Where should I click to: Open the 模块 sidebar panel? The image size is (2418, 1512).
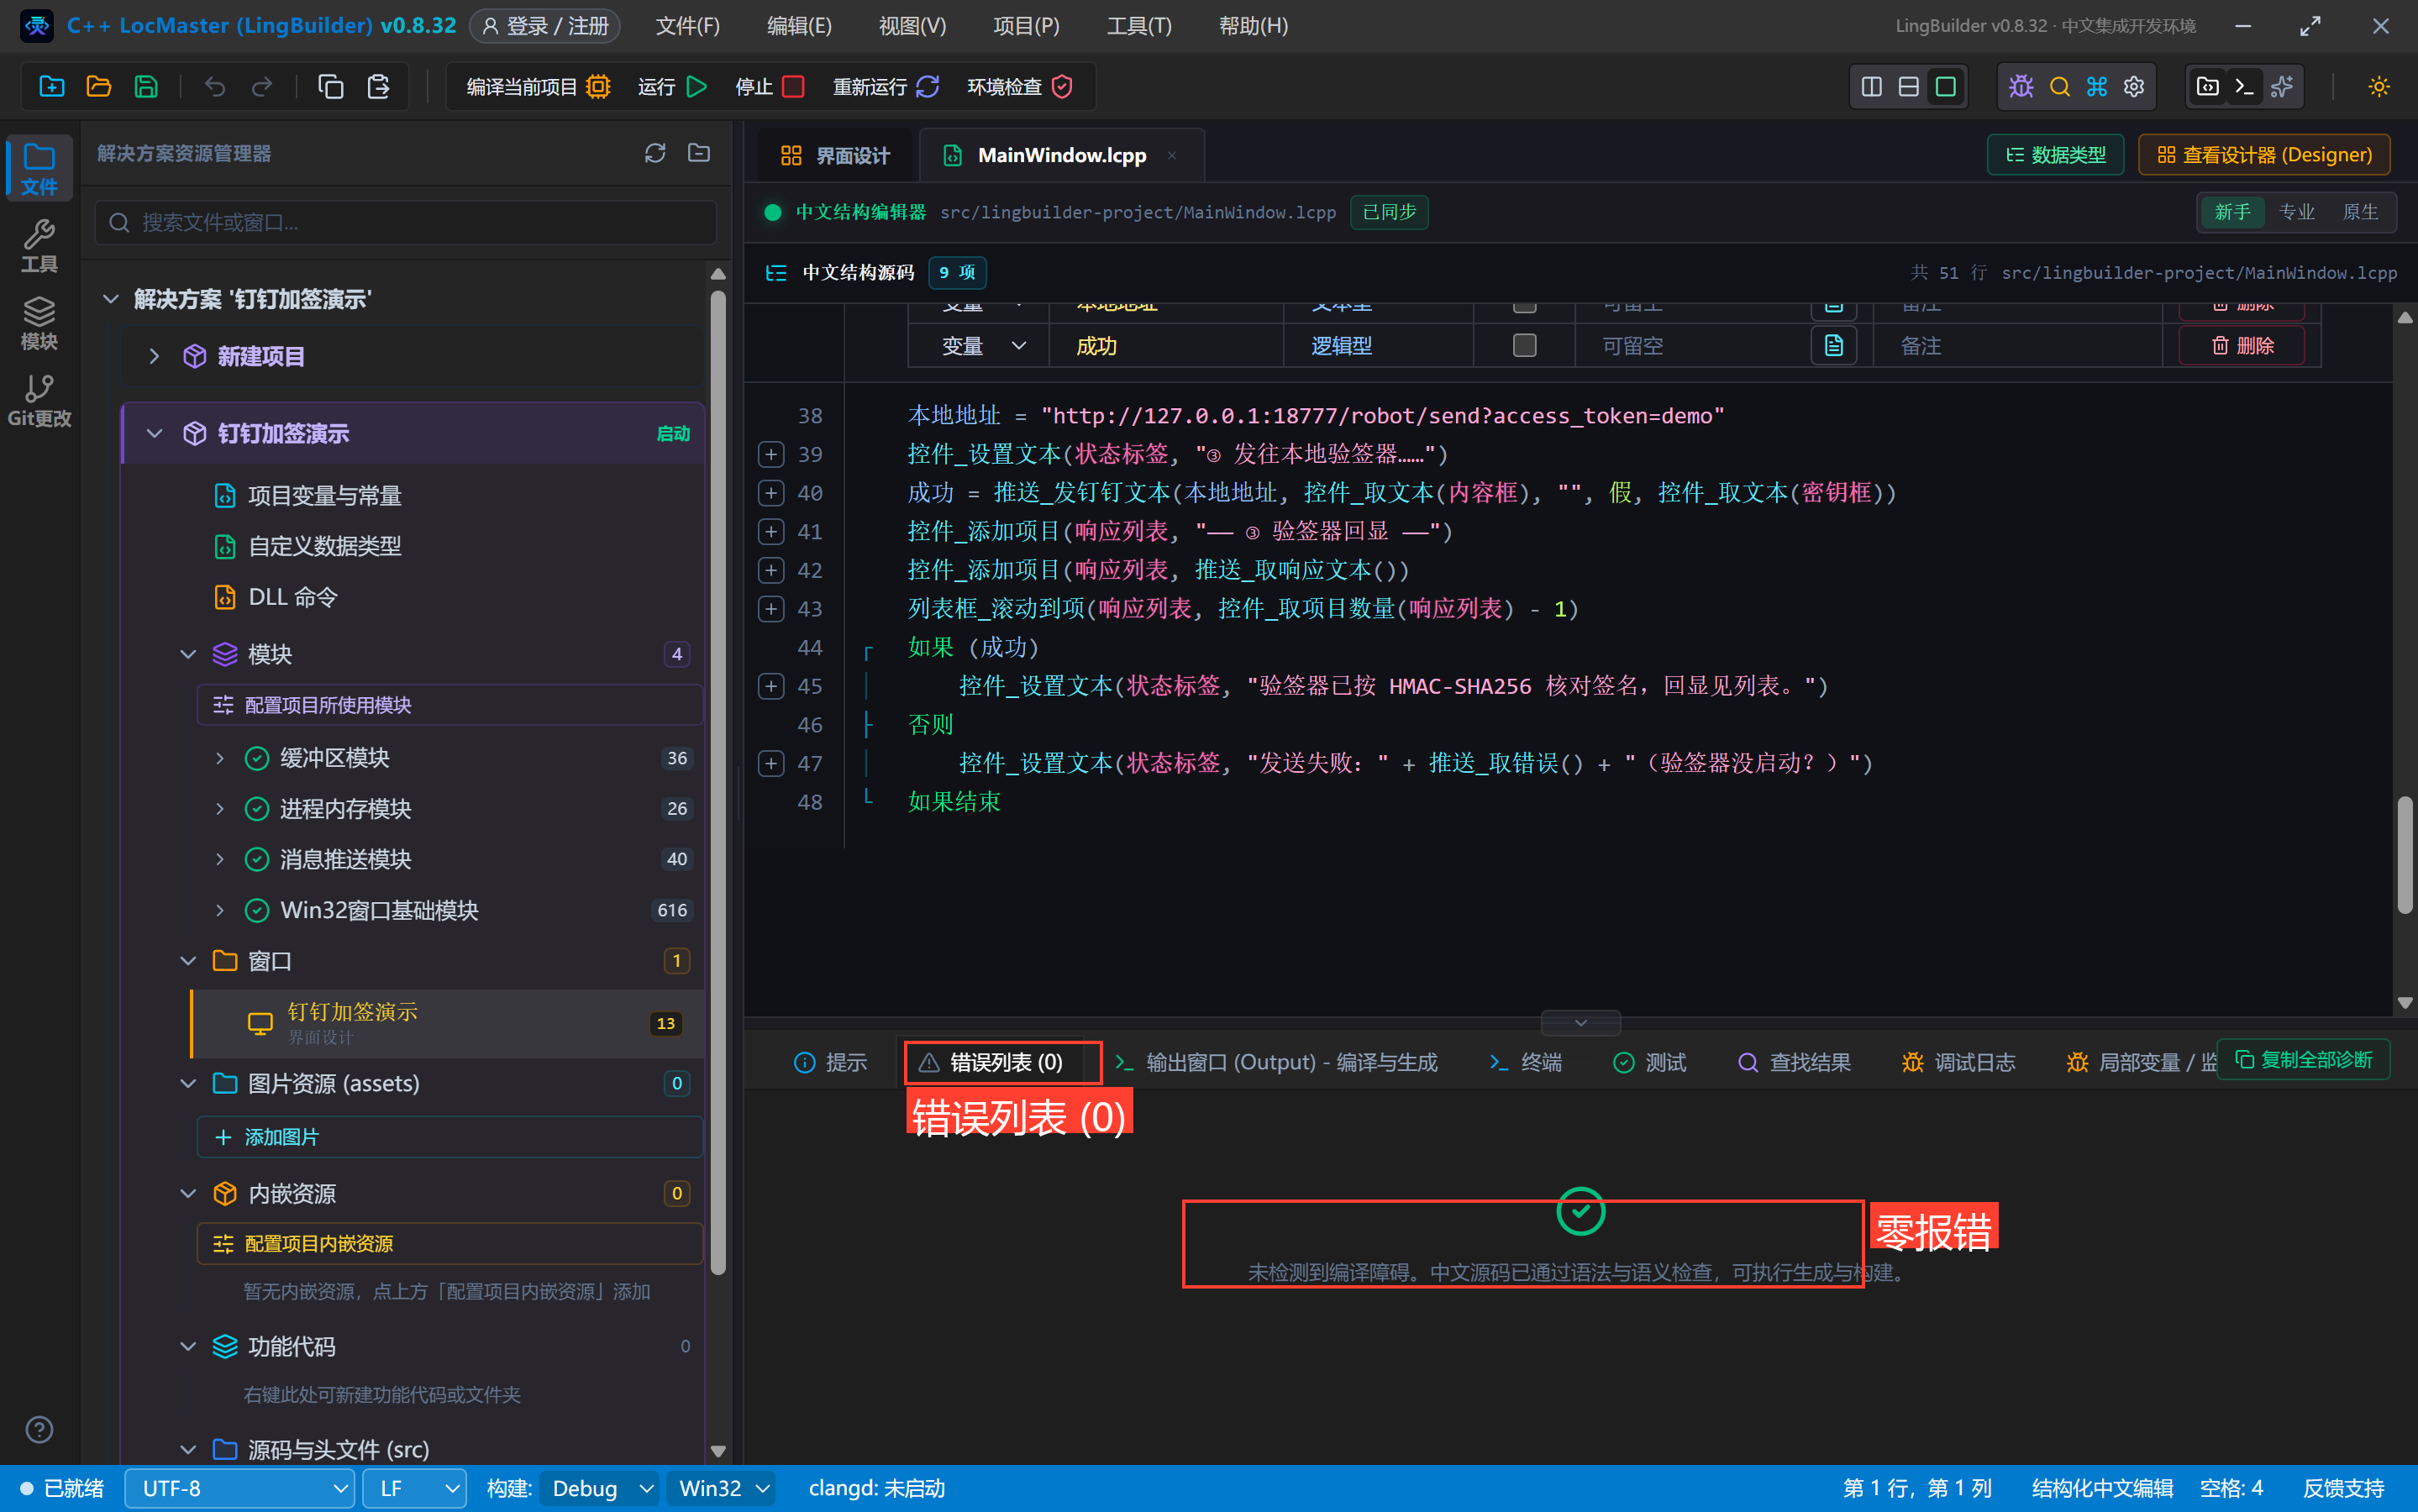(x=39, y=324)
